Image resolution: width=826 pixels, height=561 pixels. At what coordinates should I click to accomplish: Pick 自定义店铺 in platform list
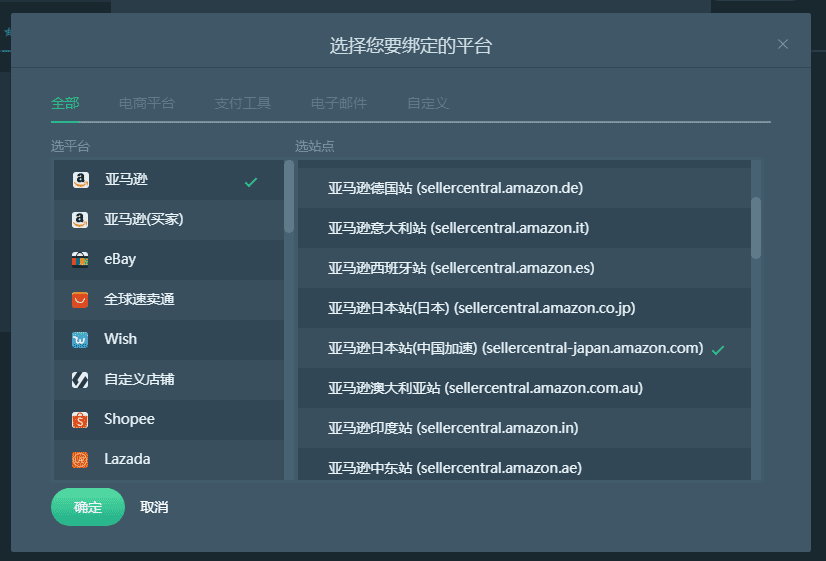coord(169,380)
